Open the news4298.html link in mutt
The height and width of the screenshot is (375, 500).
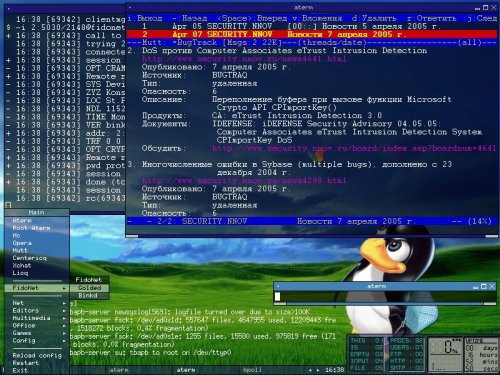pos(244,181)
